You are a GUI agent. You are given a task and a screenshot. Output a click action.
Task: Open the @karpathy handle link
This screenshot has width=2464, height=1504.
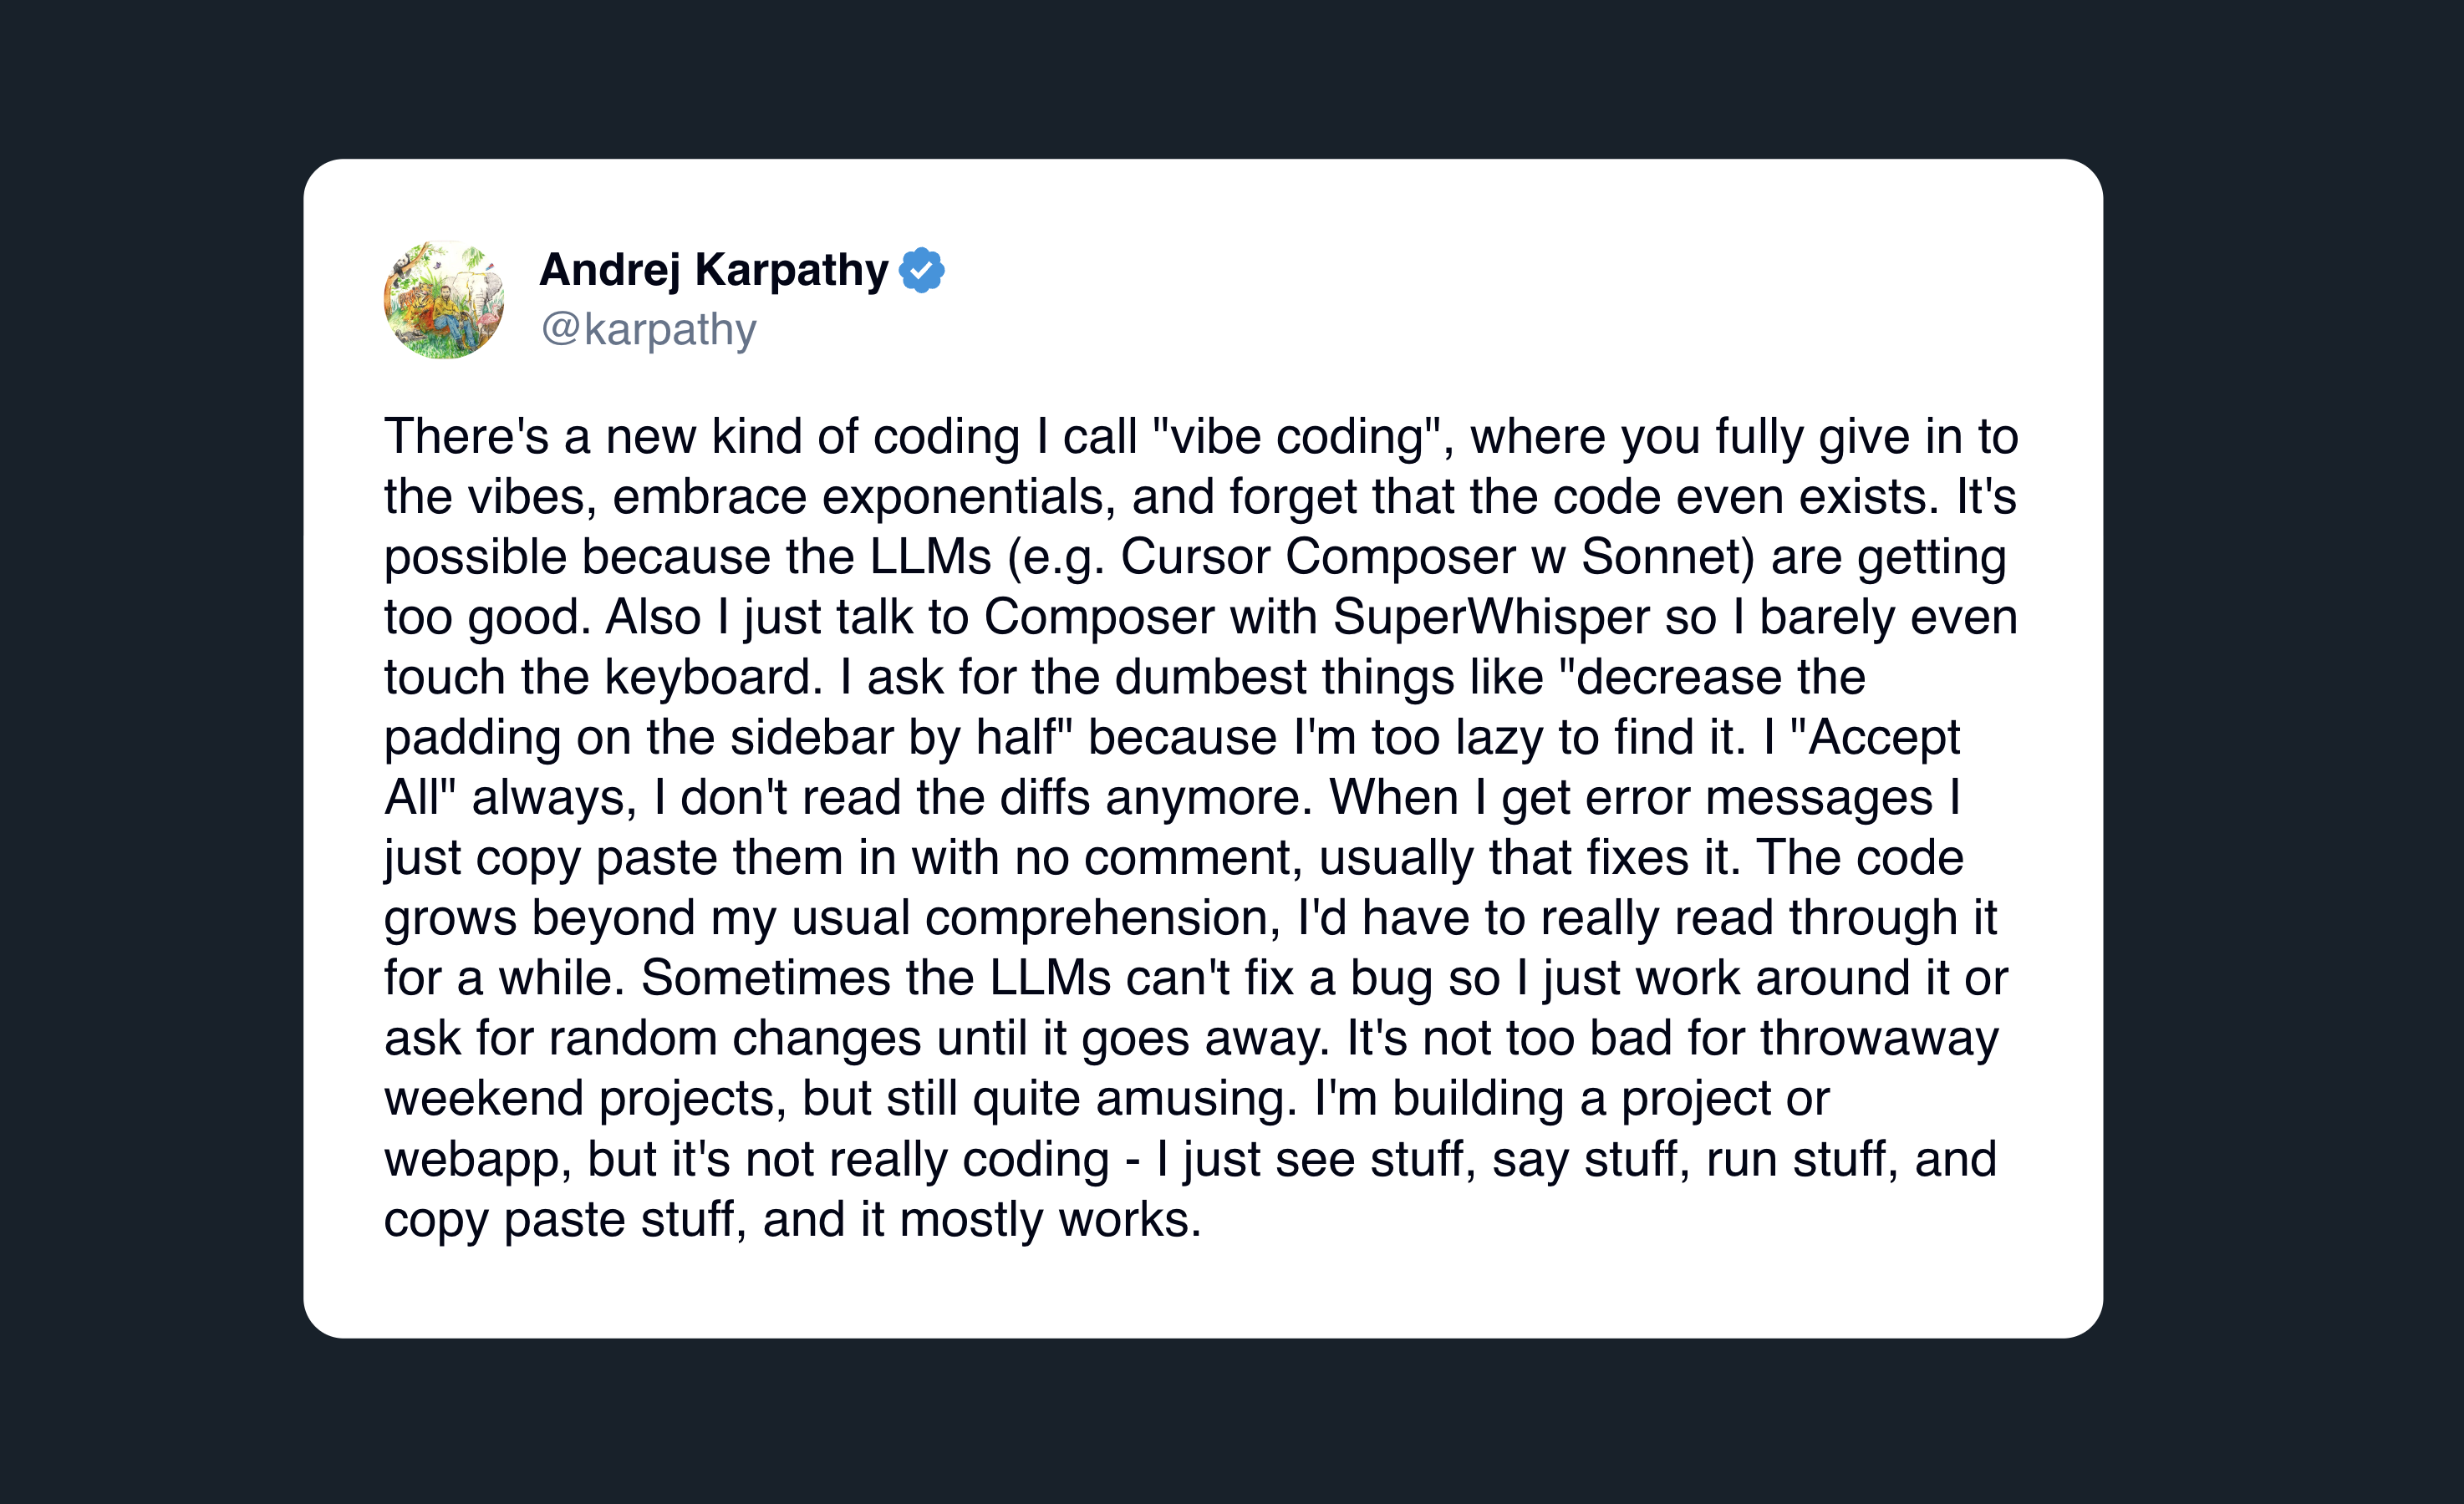point(648,330)
